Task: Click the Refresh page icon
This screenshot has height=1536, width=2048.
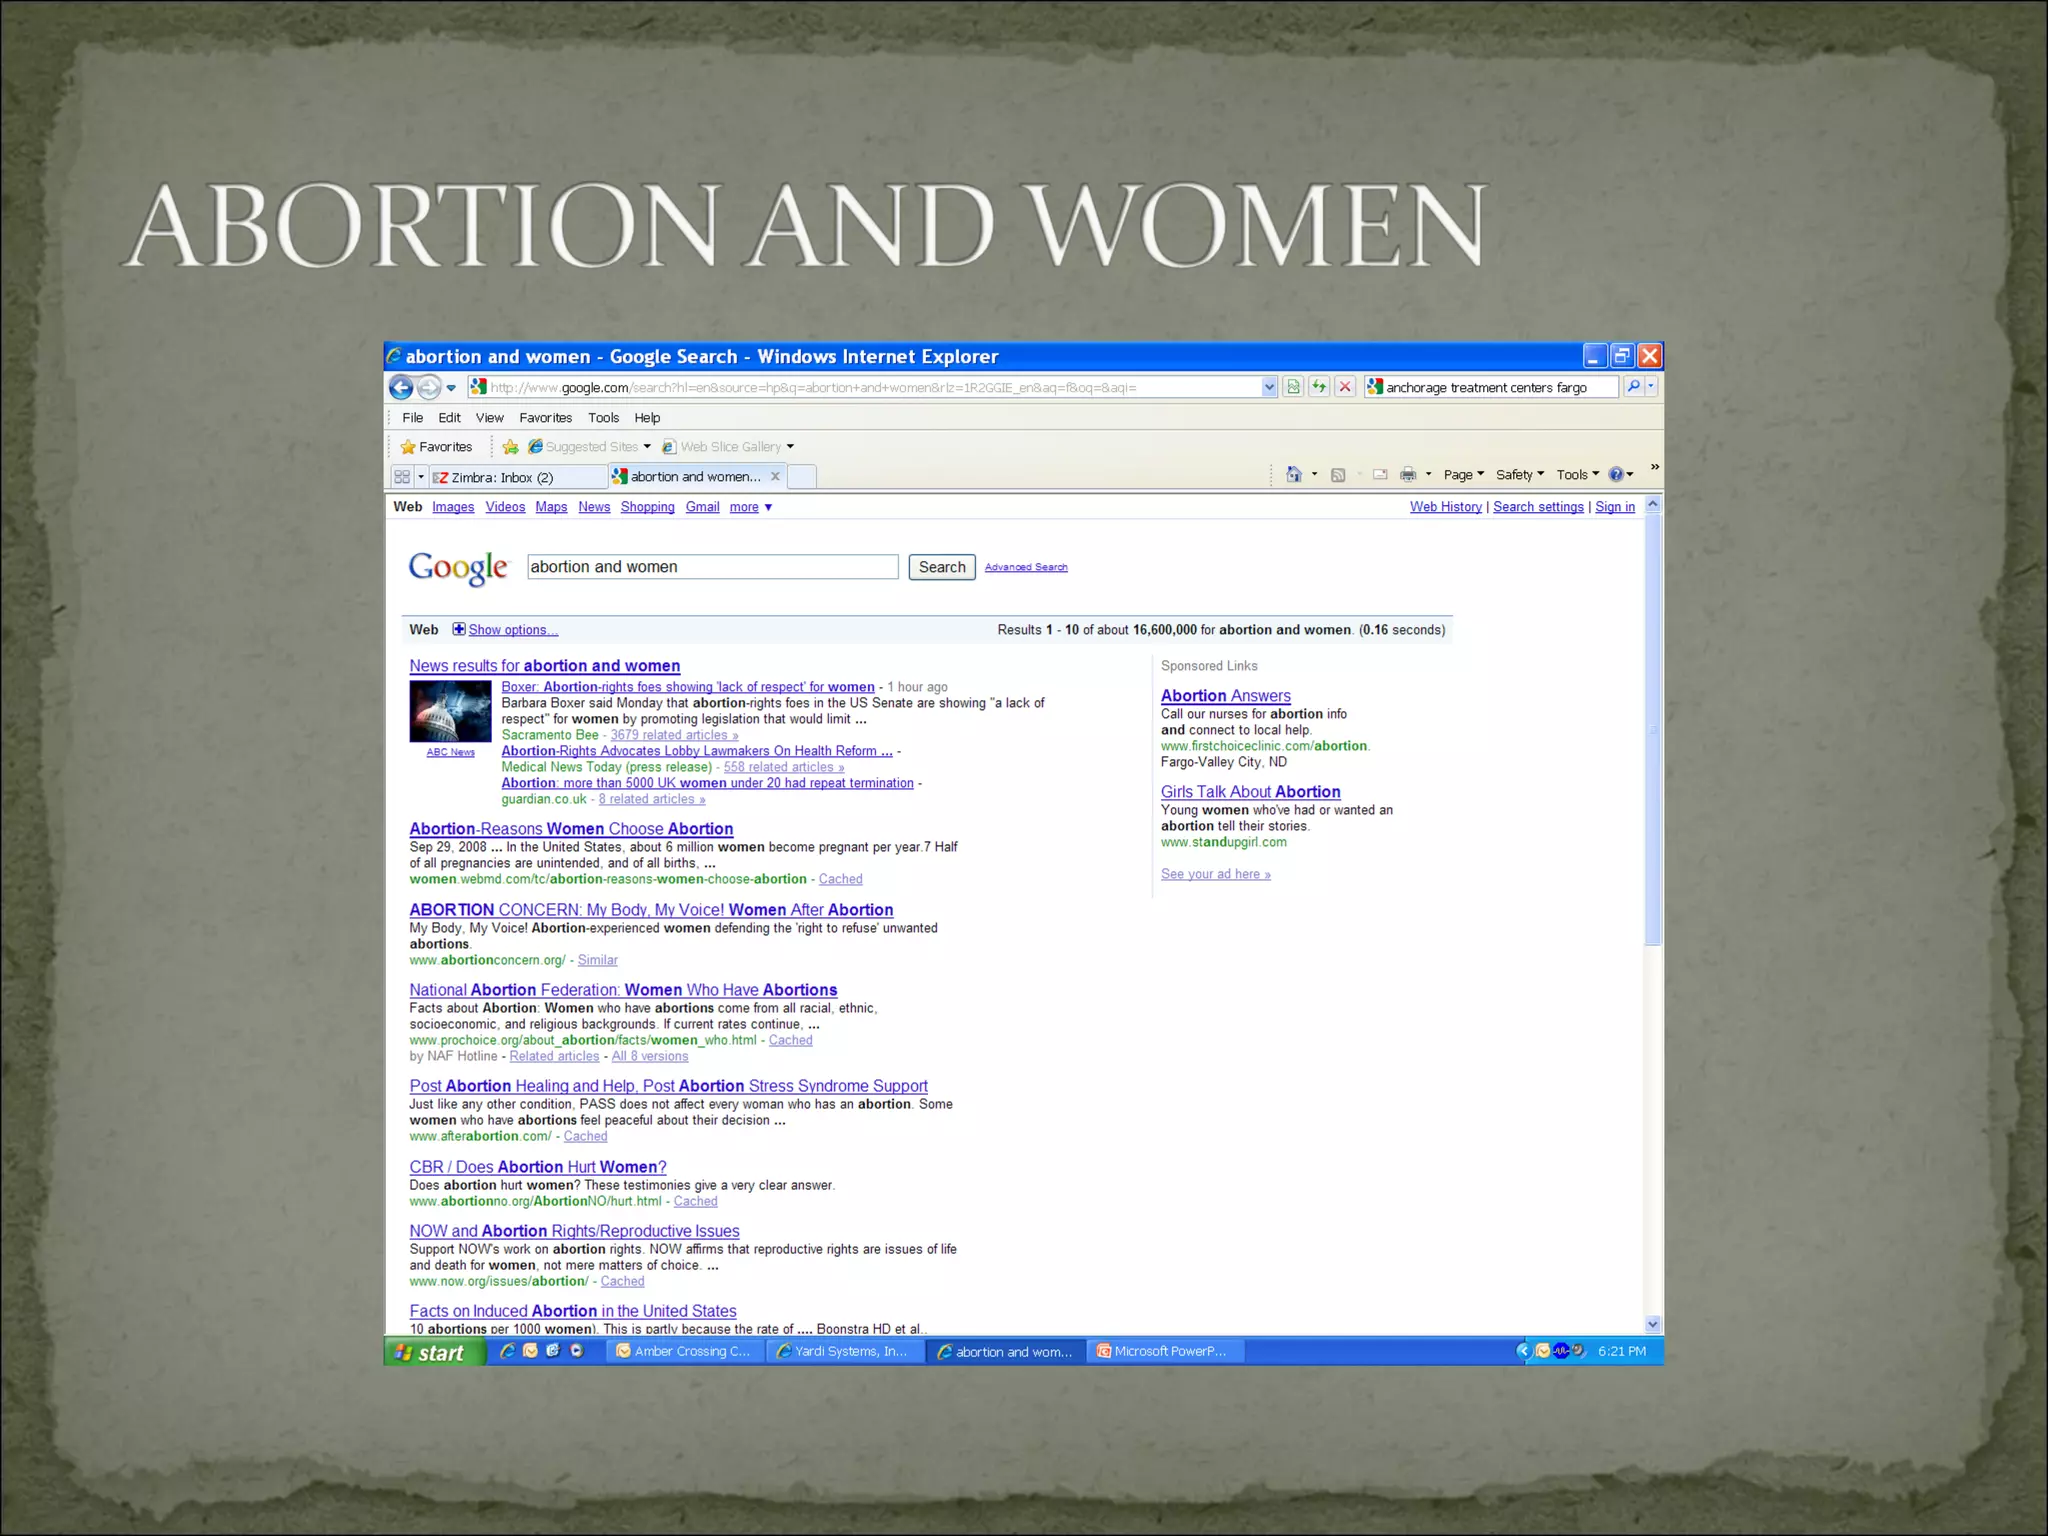Action: pyautogui.click(x=1319, y=387)
